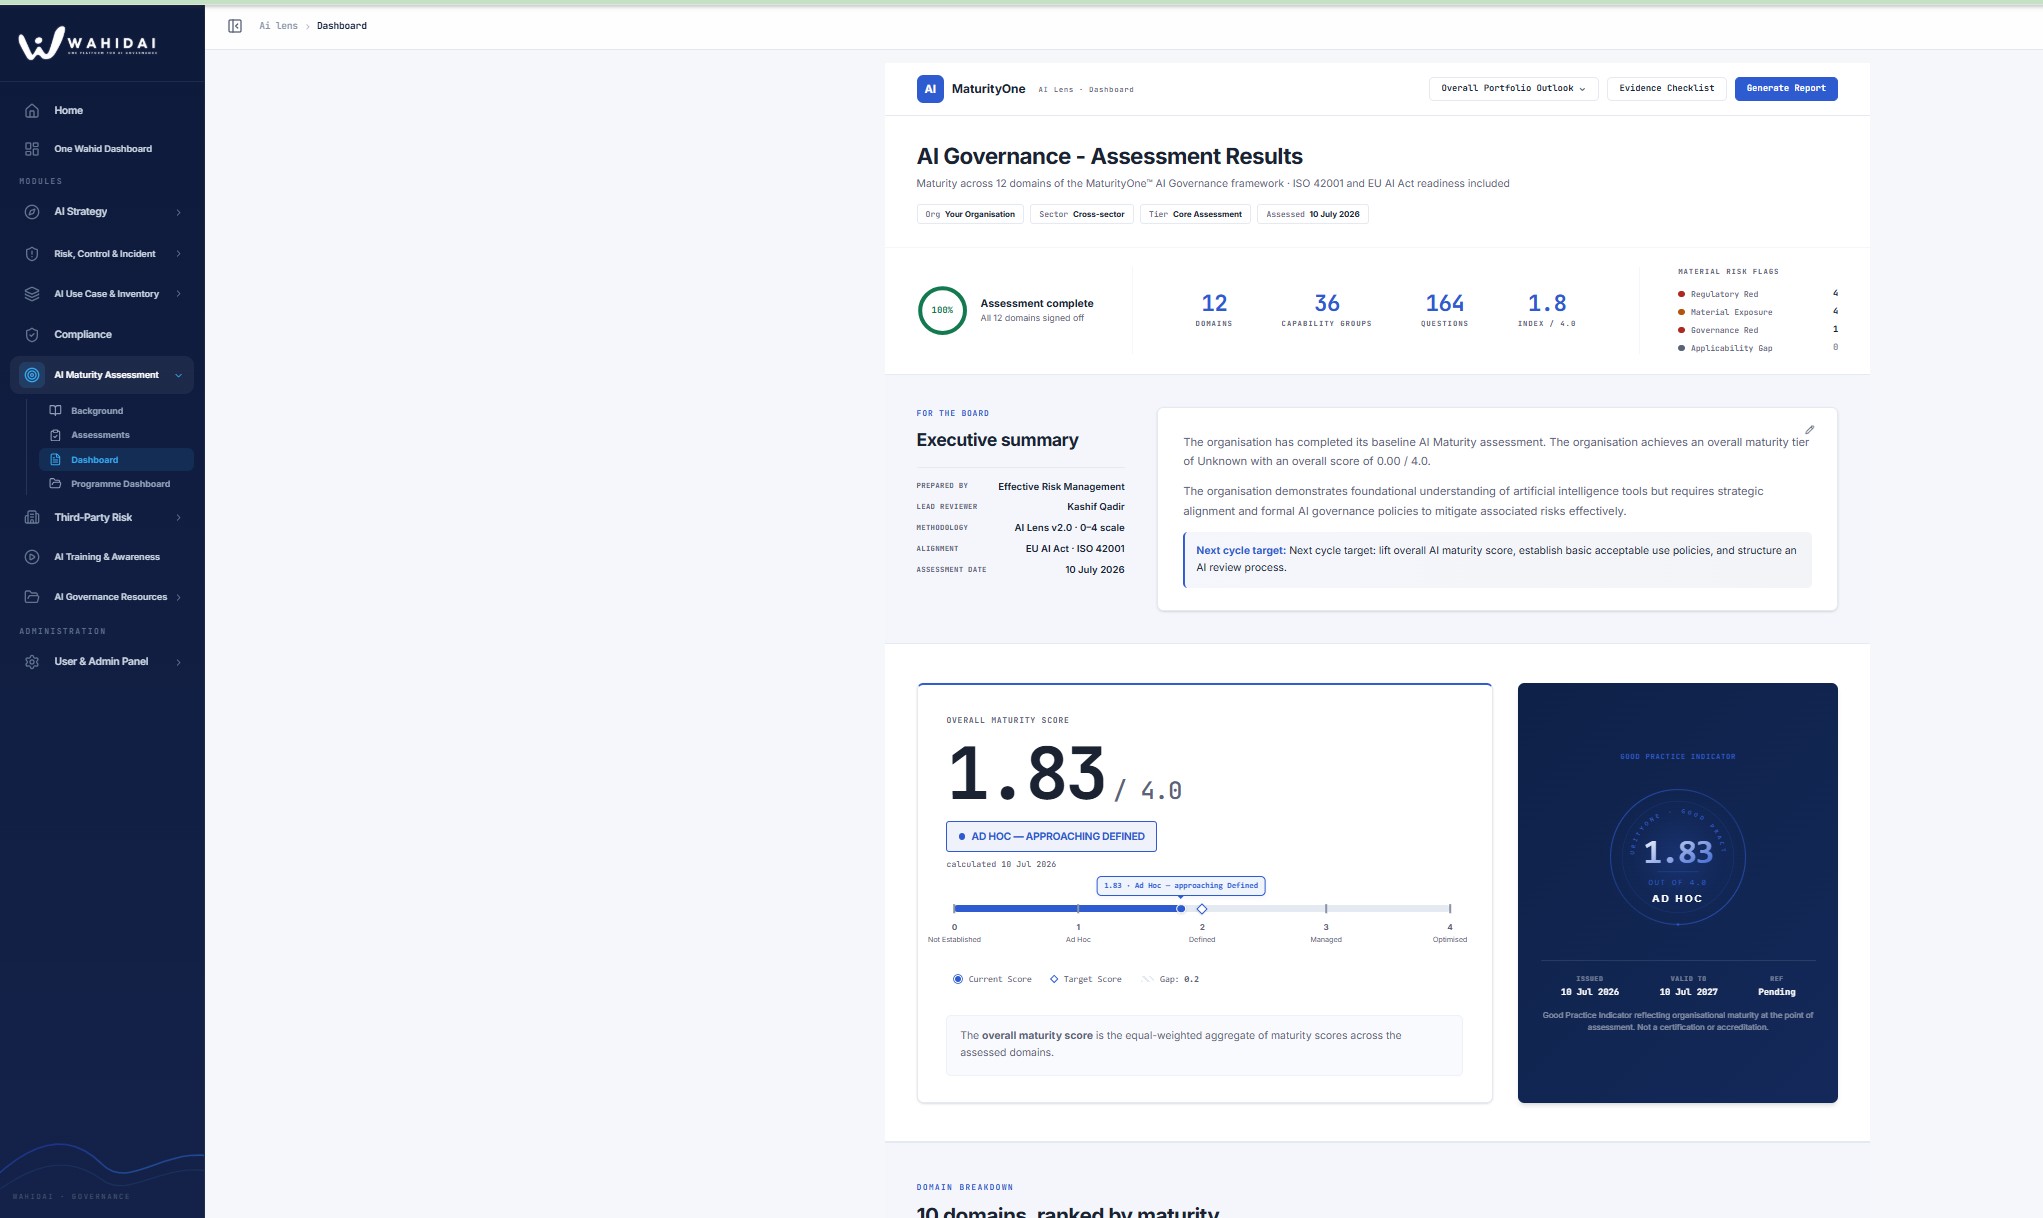Click the Next cycle target callout
Viewport: 2043px width, 1218px height.
[x=1497, y=559]
